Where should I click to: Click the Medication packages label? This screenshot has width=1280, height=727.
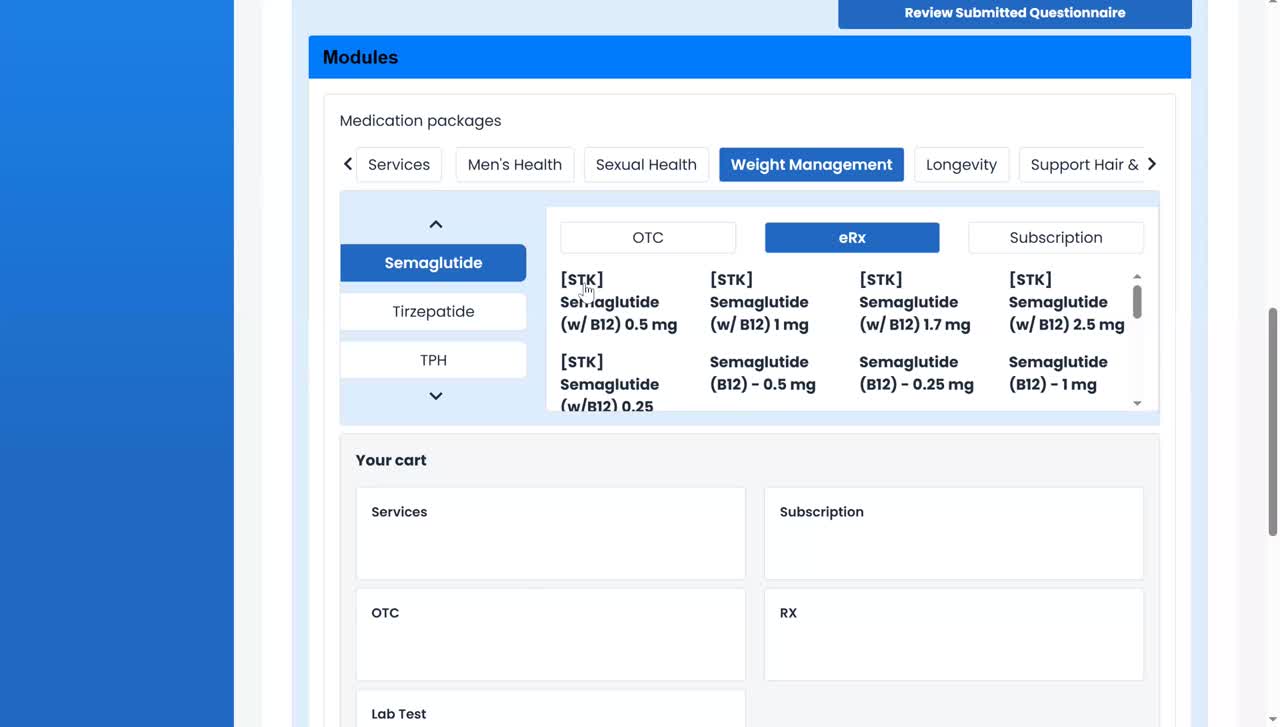pyautogui.click(x=421, y=121)
